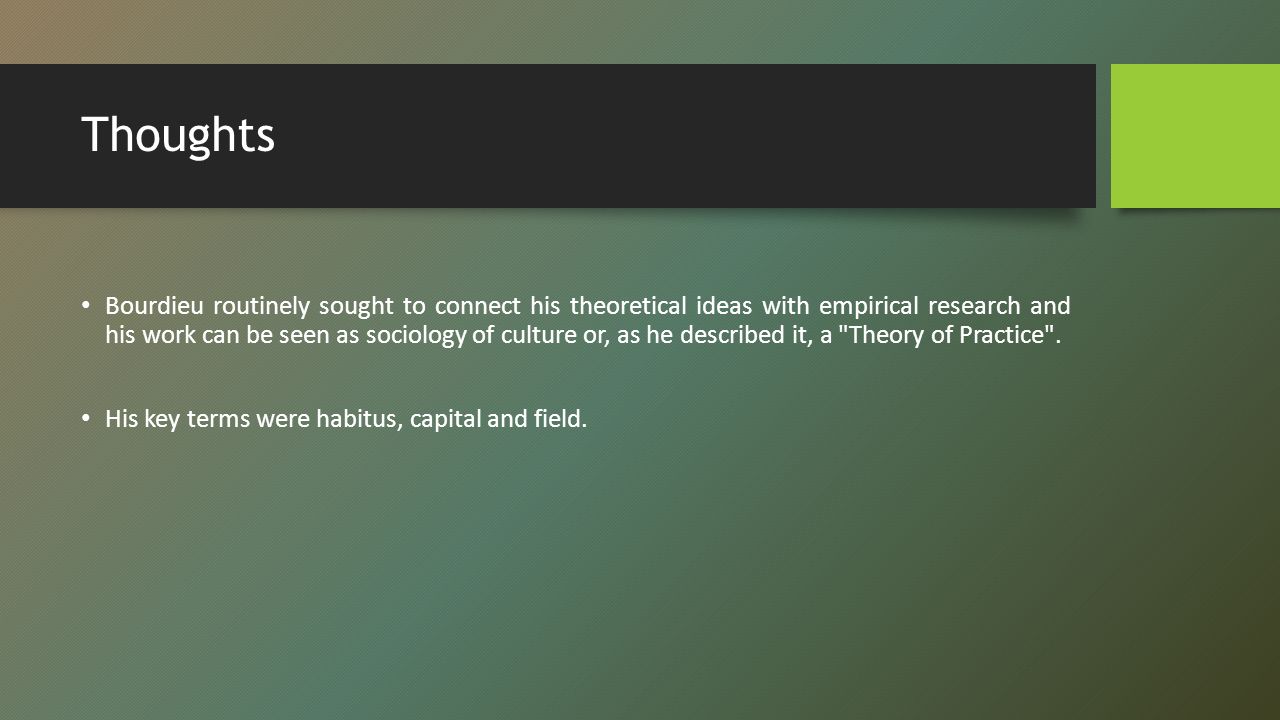This screenshot has height=720, width=1280.
Task: Click the "Thoughts" slide title
Action: click(178, 134)
